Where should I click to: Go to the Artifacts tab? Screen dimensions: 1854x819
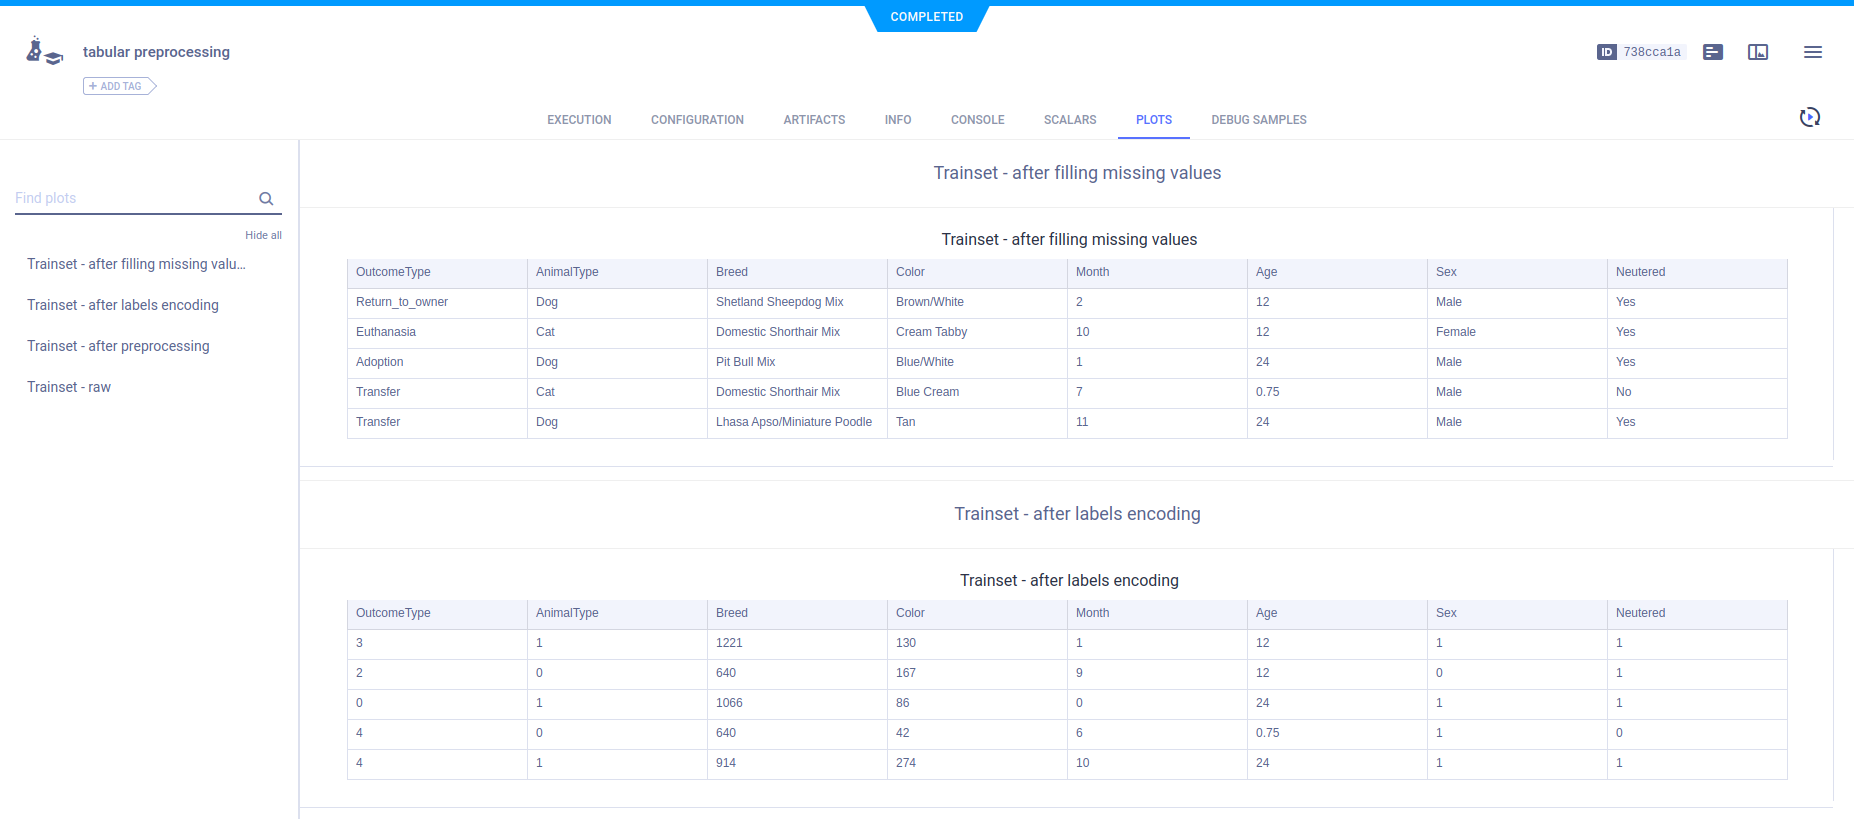[x=814, y=120]
